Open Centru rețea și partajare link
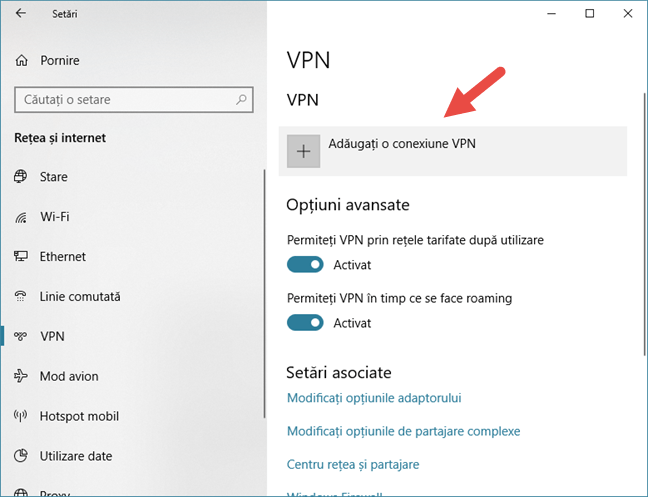The width and height of the screenshot is (648, 497). click(x=353, y=464)
